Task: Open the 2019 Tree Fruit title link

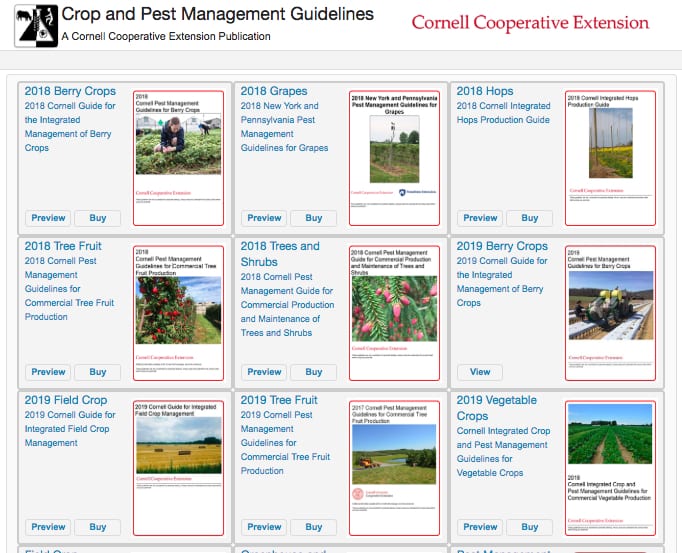Action: 279,400
